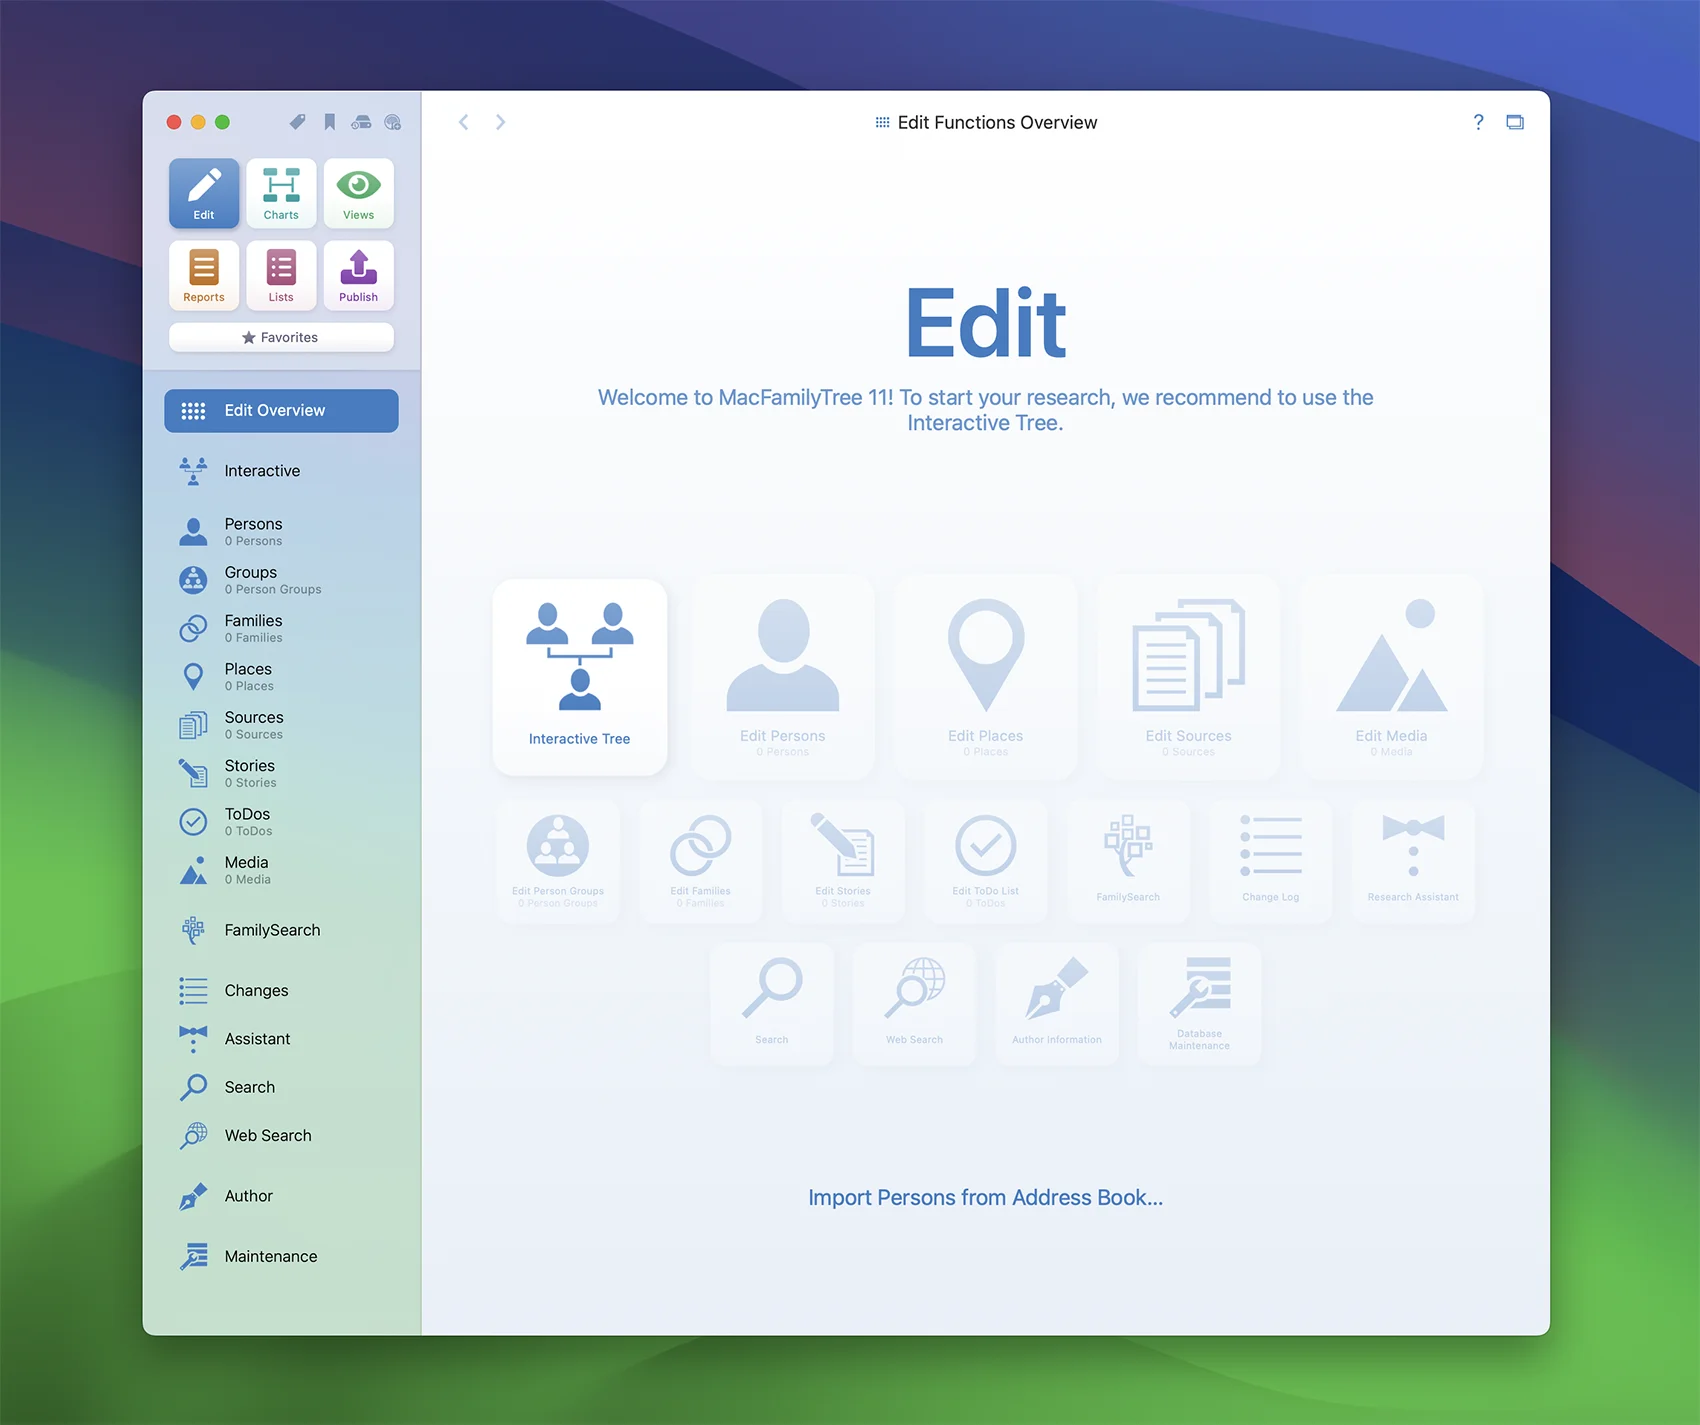Open the Edit Persons card
1700x1425 pixels.
[x=783, y=677]
